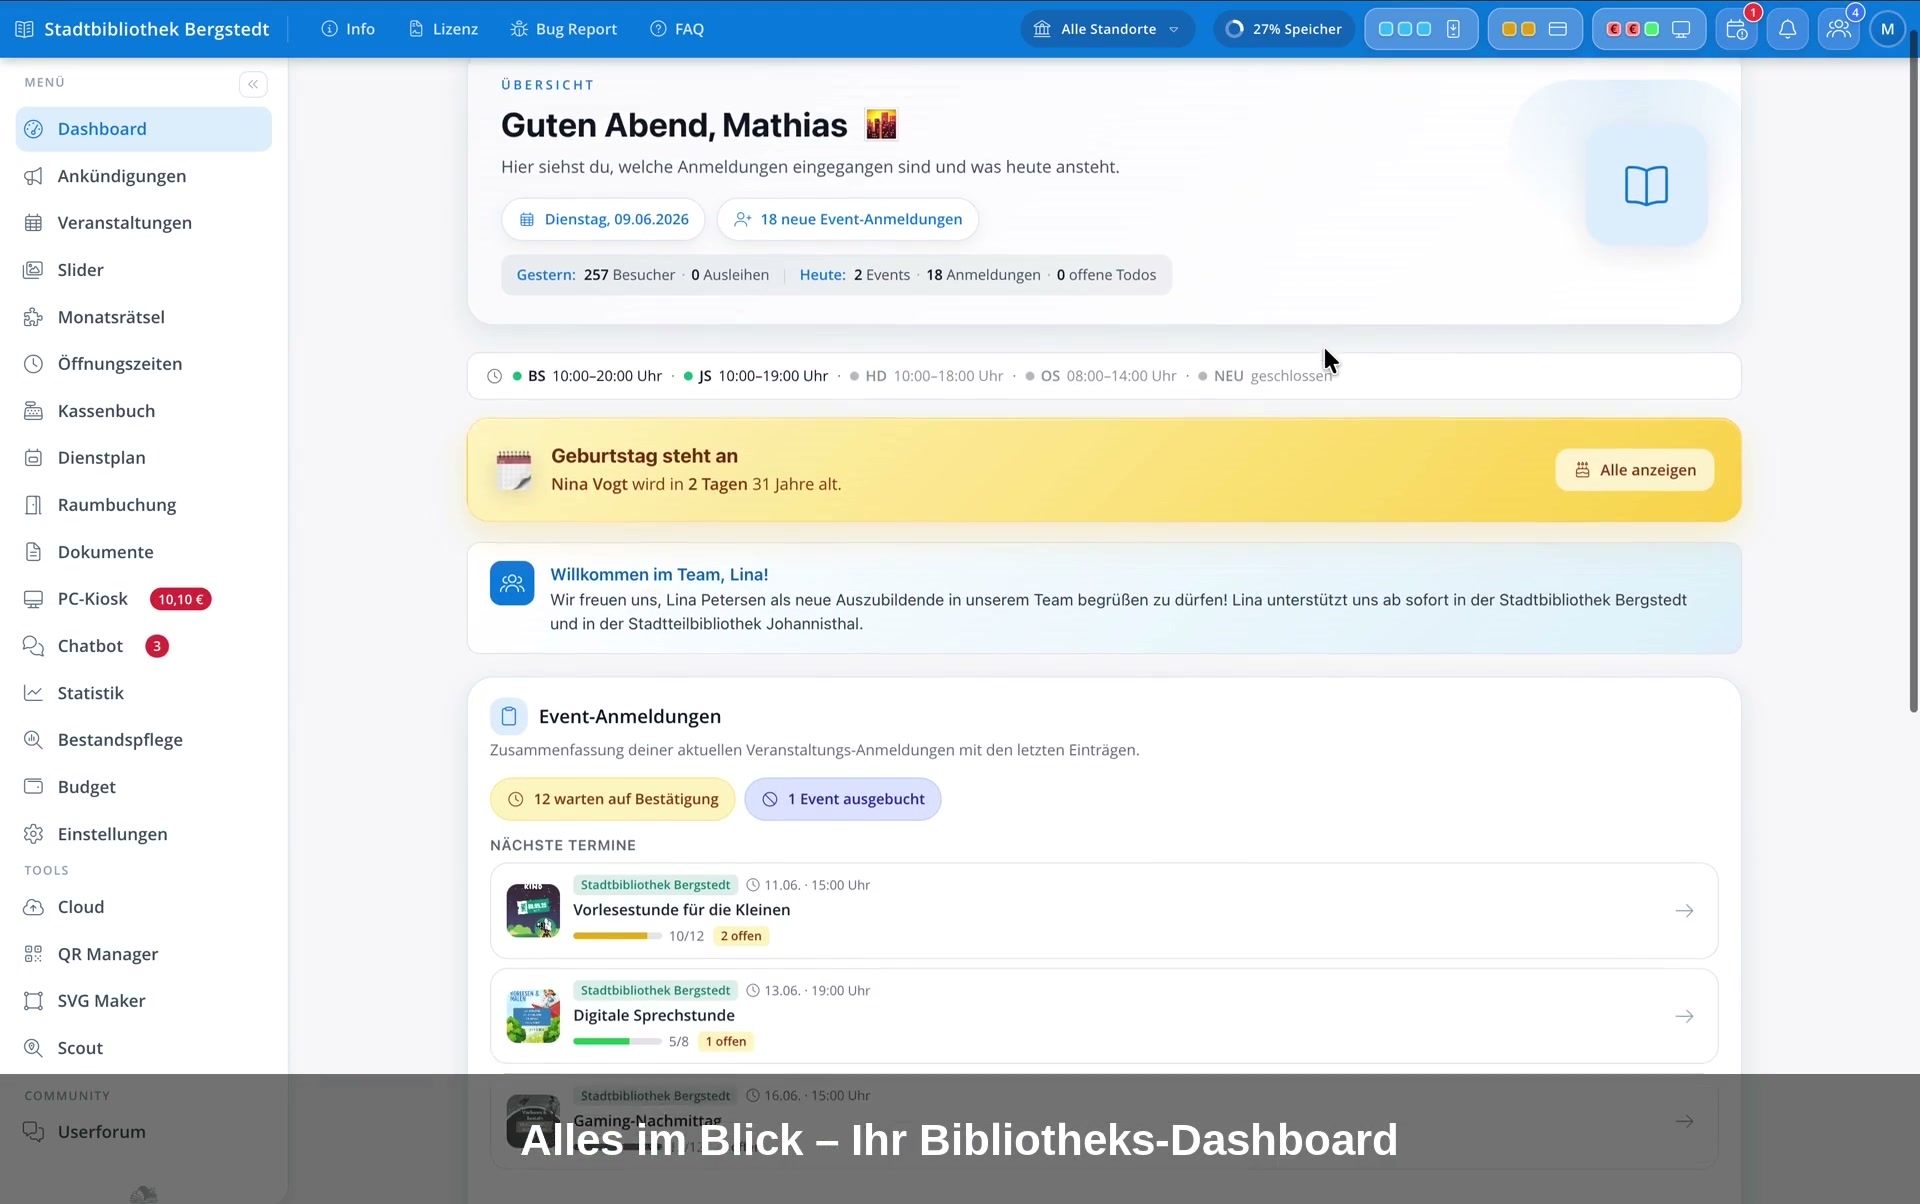
Task: Click the 2 offen tag
Action: click(x=741, y=936)
